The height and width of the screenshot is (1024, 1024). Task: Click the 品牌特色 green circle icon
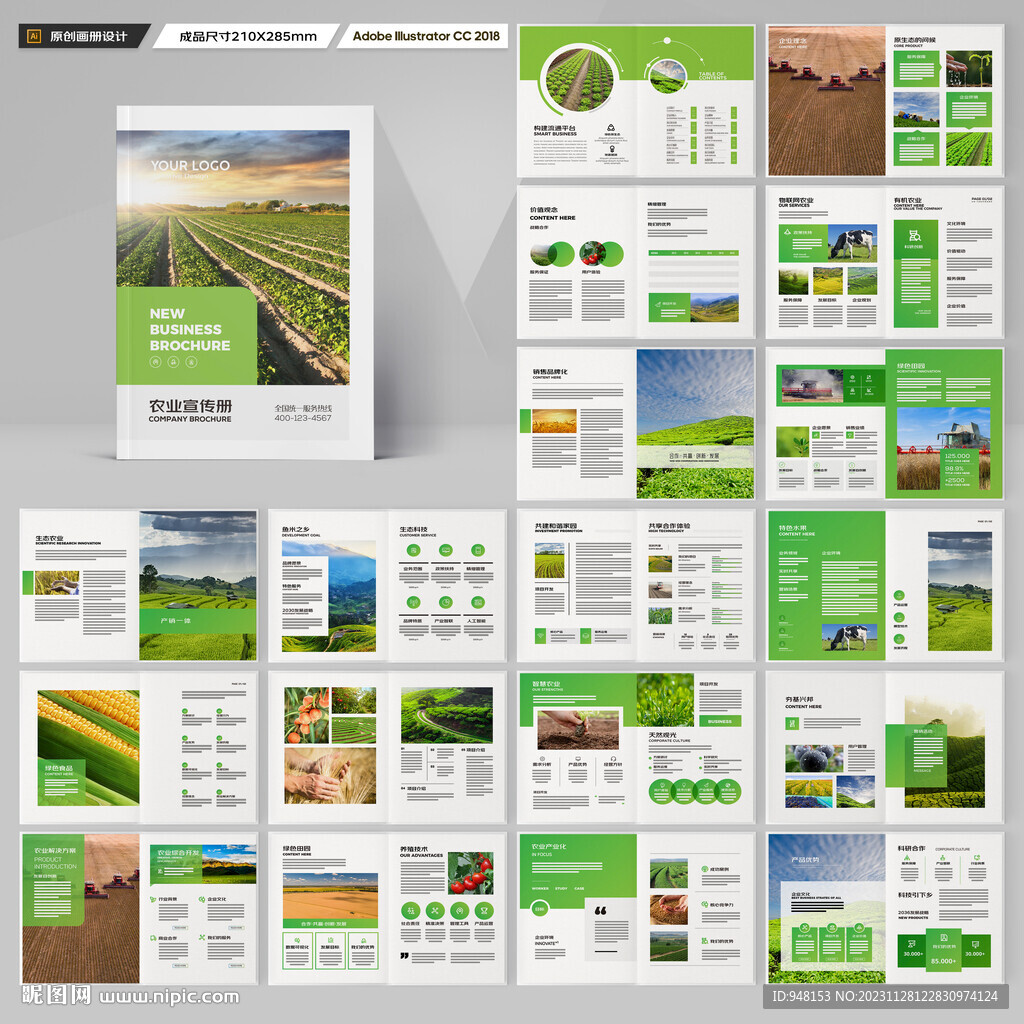pos(413,603)
